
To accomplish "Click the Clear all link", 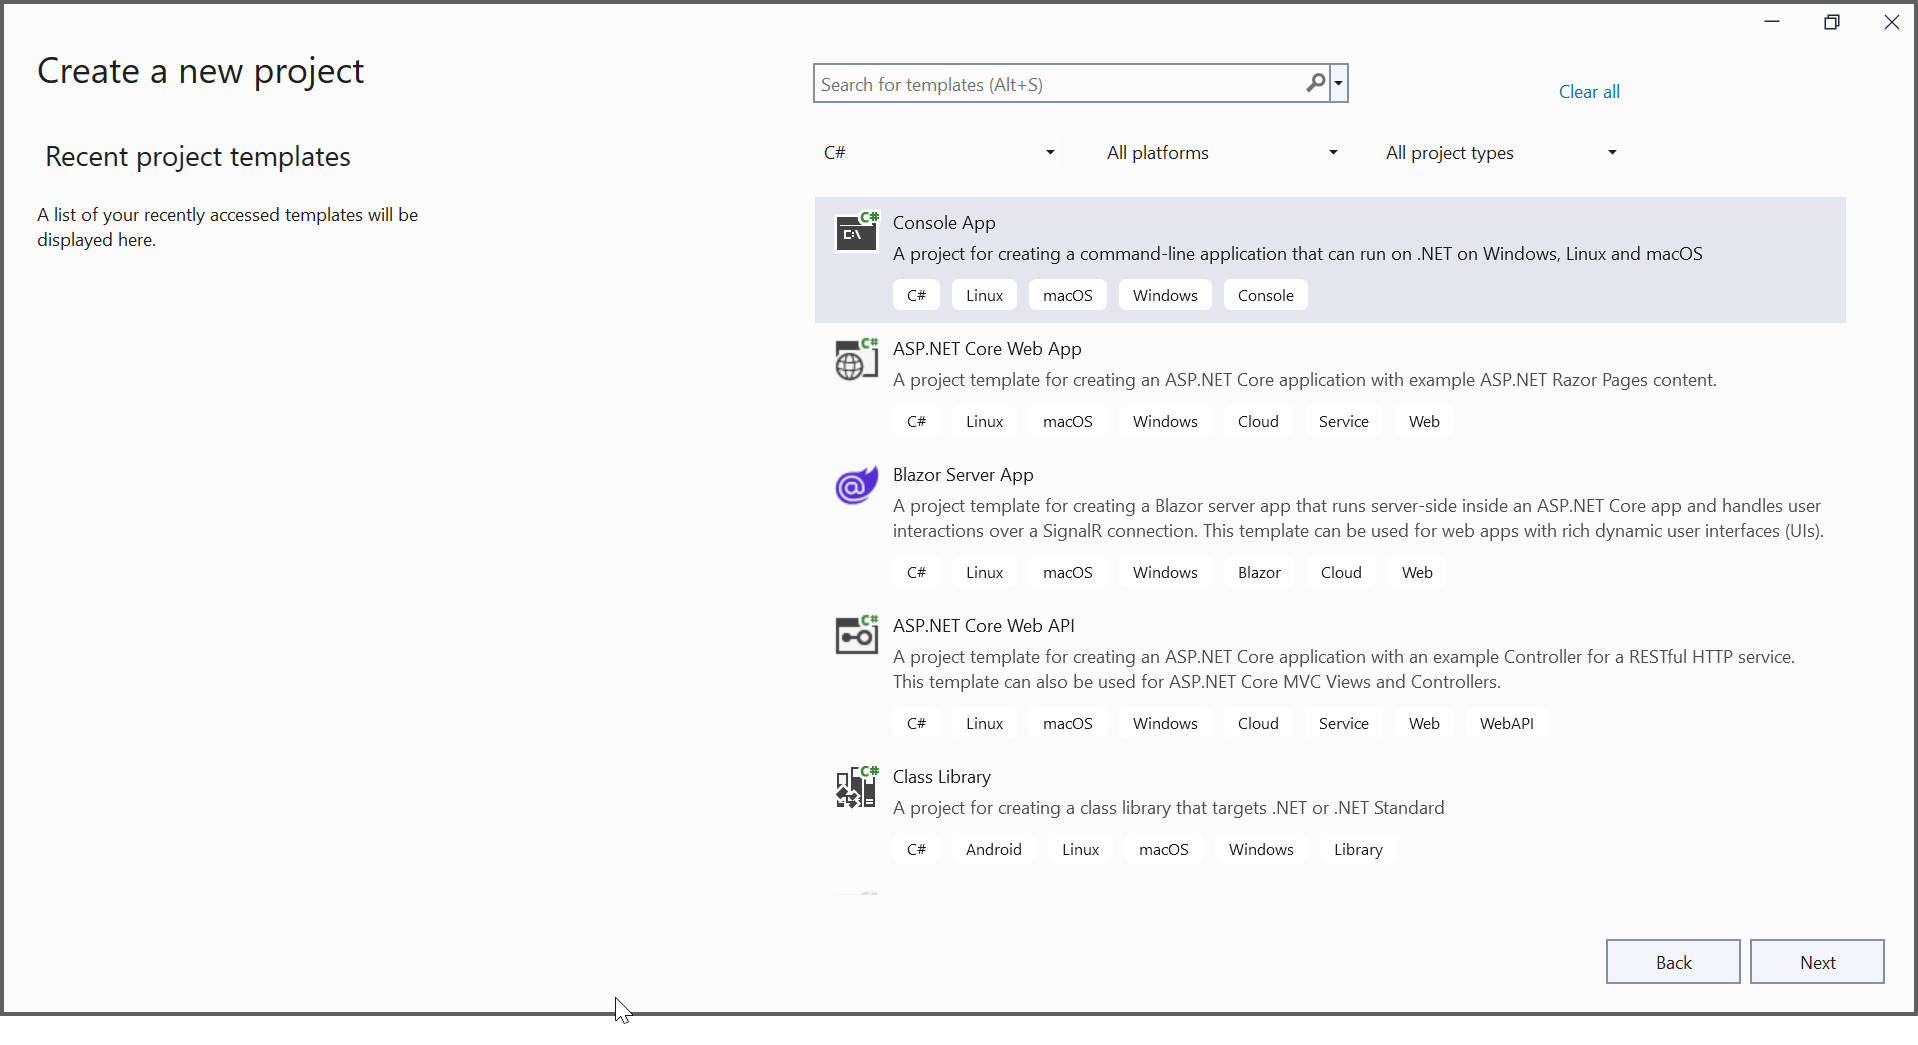I will (1589, 92).
